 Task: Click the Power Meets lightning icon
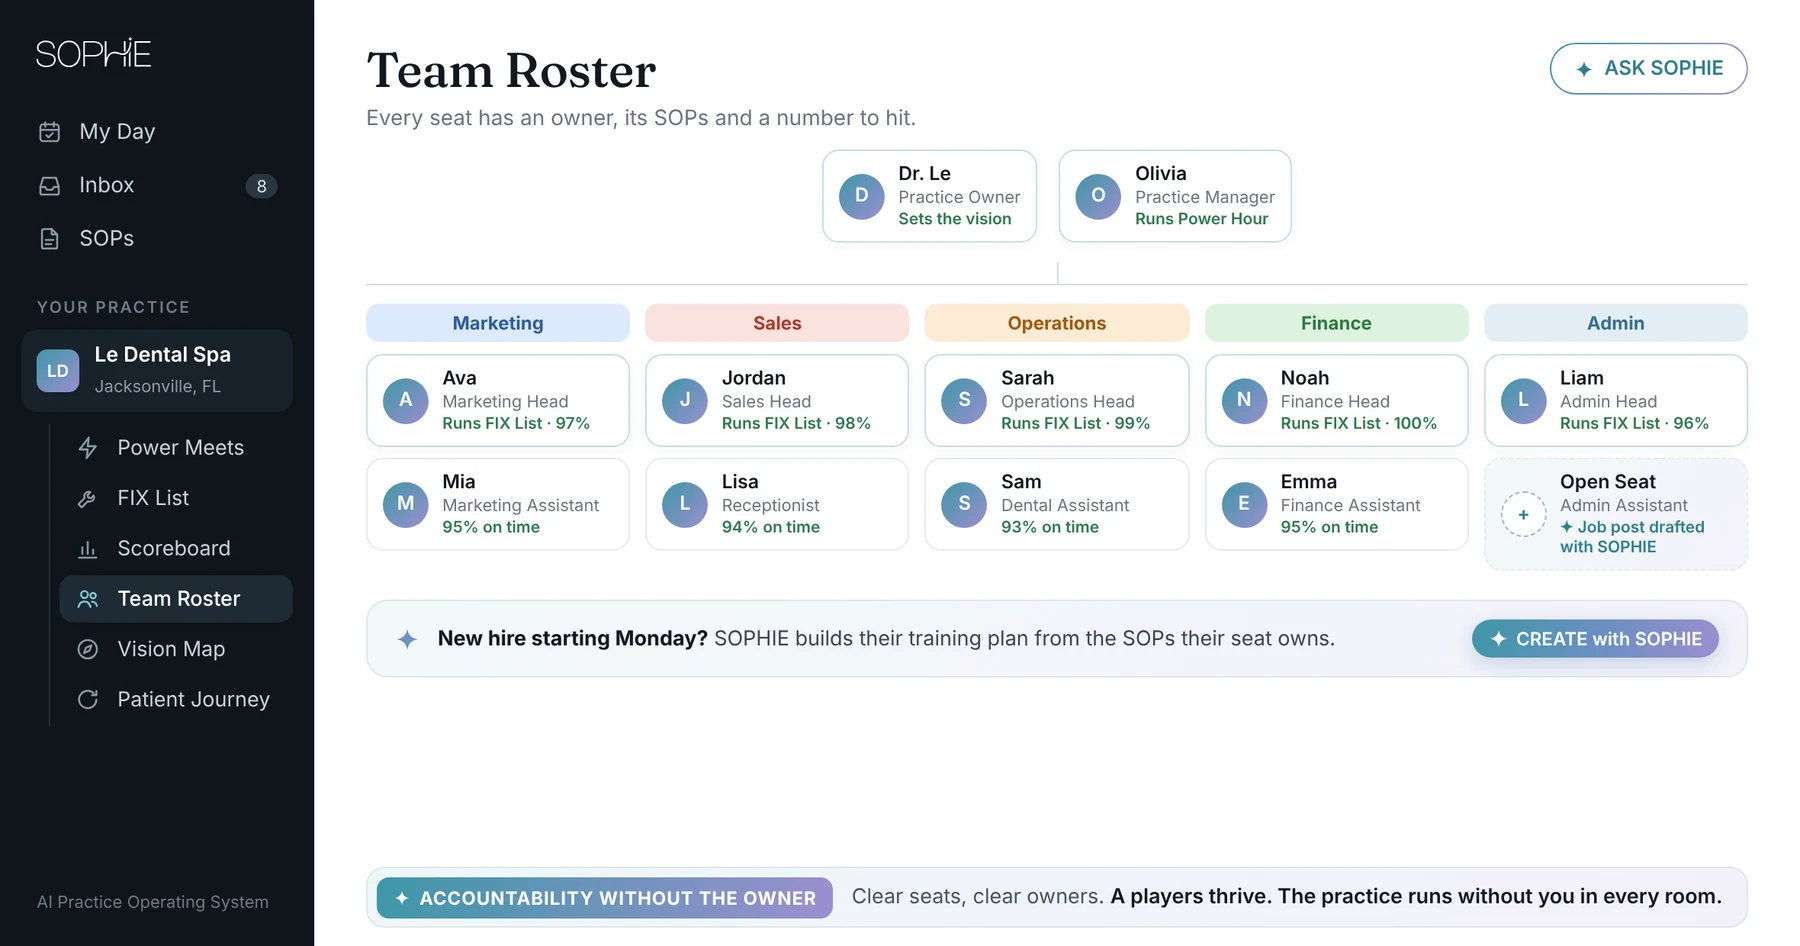click(88, 448)
